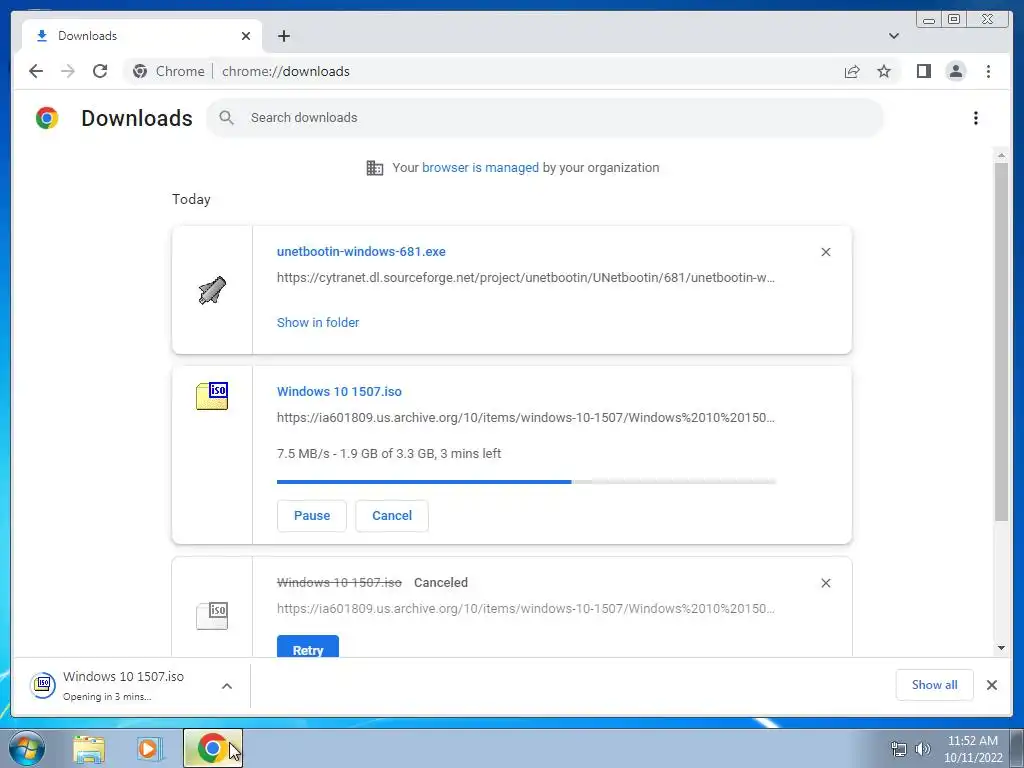Click the unetbootin plane file icon
The height and width of the screenshot is (768, 1024).
pyautogui.click(x=212, y=290)
